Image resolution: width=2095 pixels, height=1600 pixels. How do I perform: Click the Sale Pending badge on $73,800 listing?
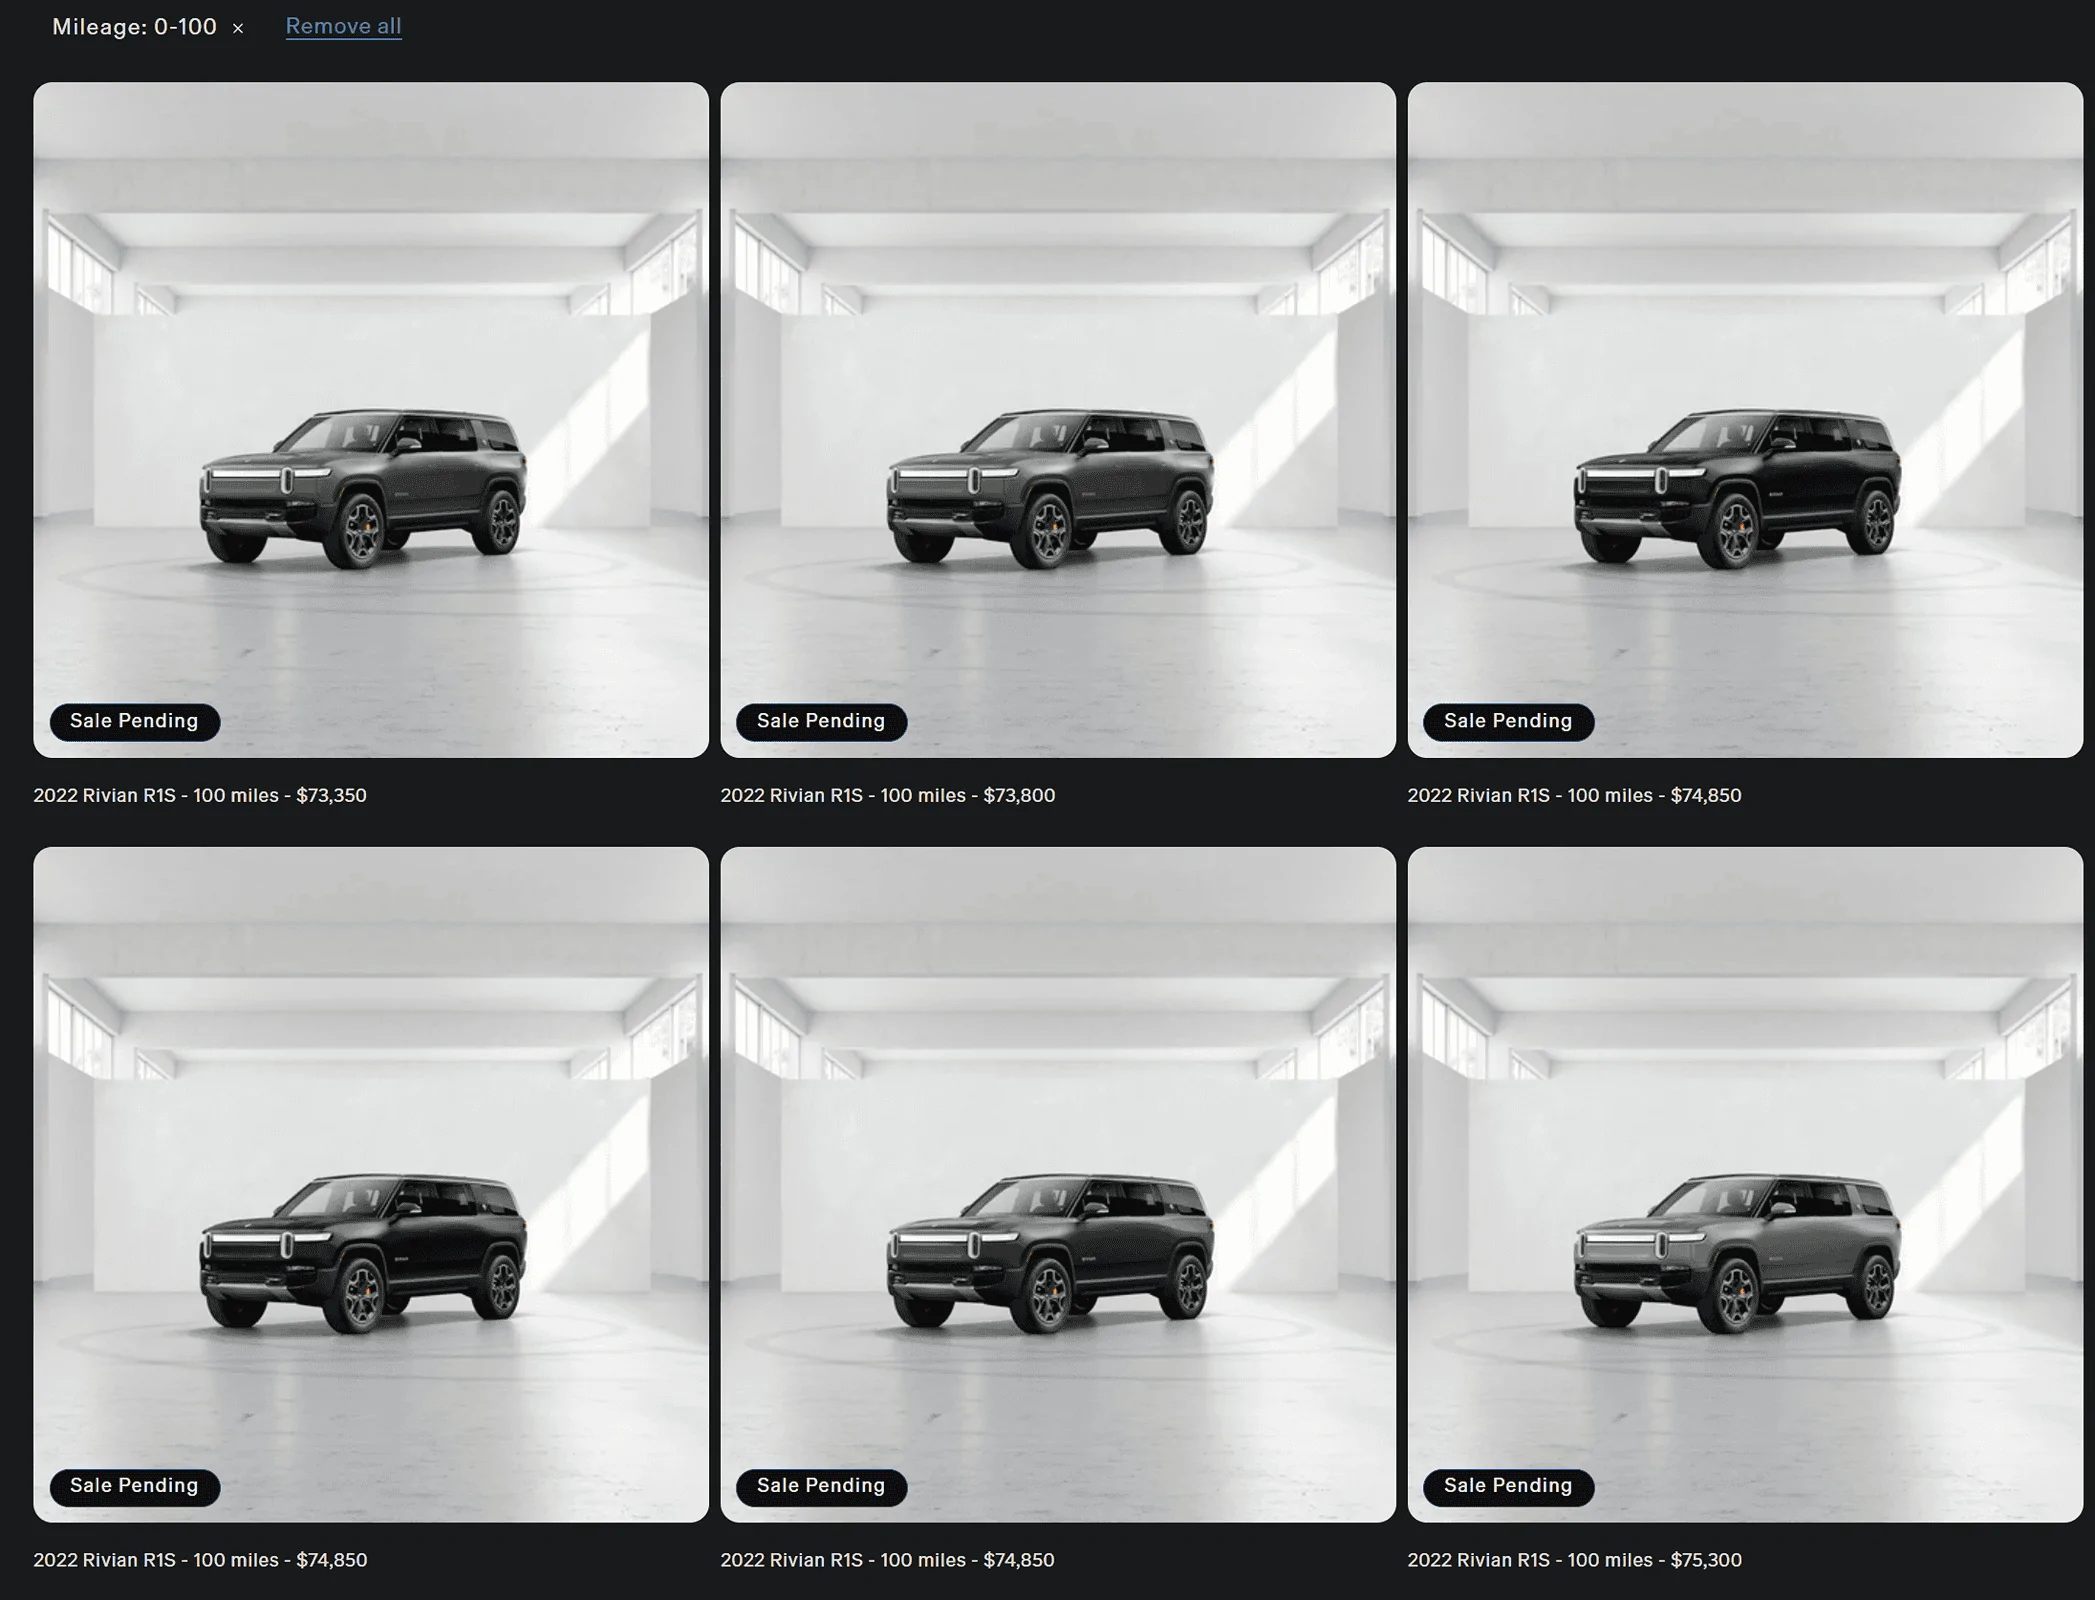pyautogui.click(x=820, y=721)
